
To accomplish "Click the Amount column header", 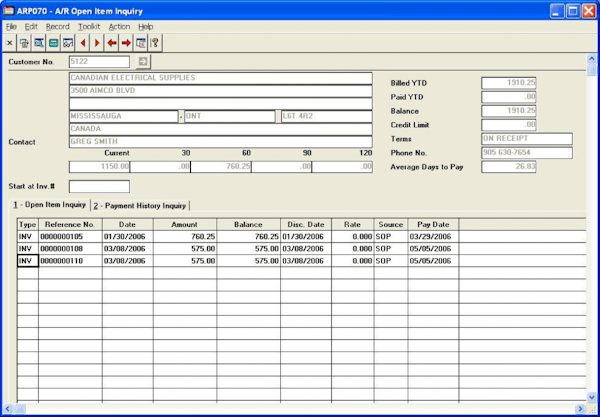I will click(185, 225).
